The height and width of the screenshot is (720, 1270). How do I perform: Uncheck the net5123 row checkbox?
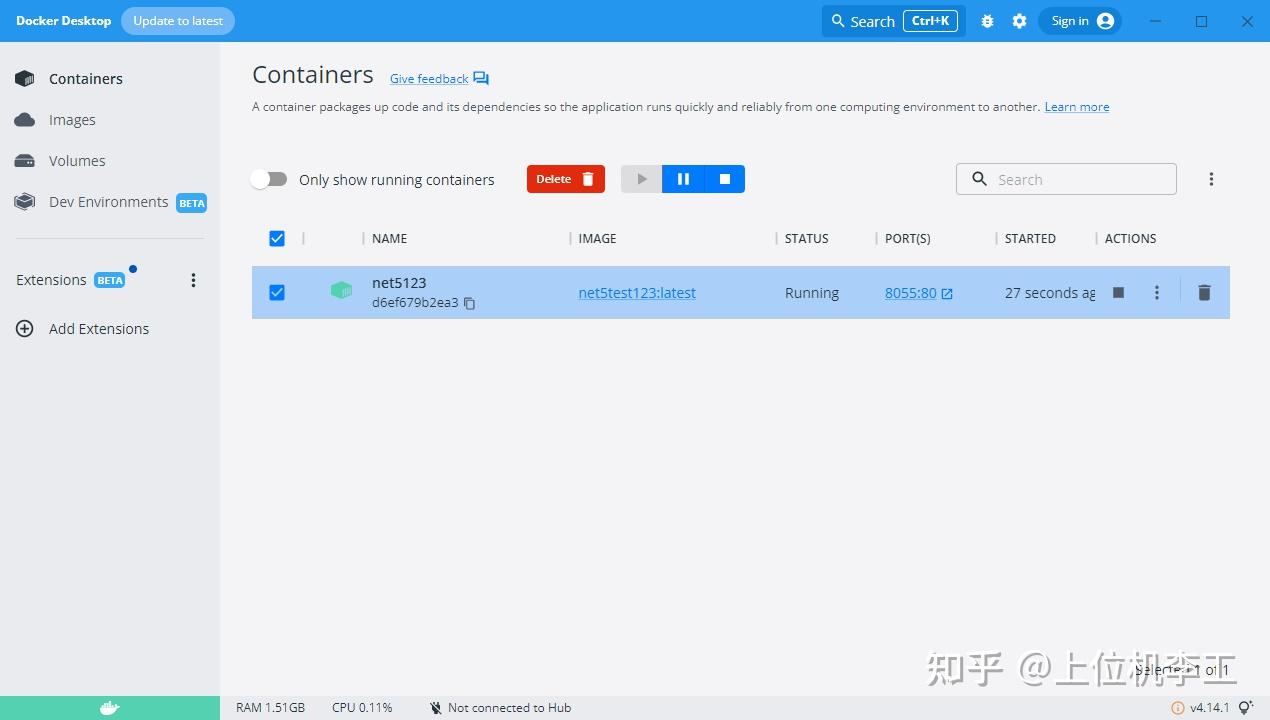[x=277, y=293]
